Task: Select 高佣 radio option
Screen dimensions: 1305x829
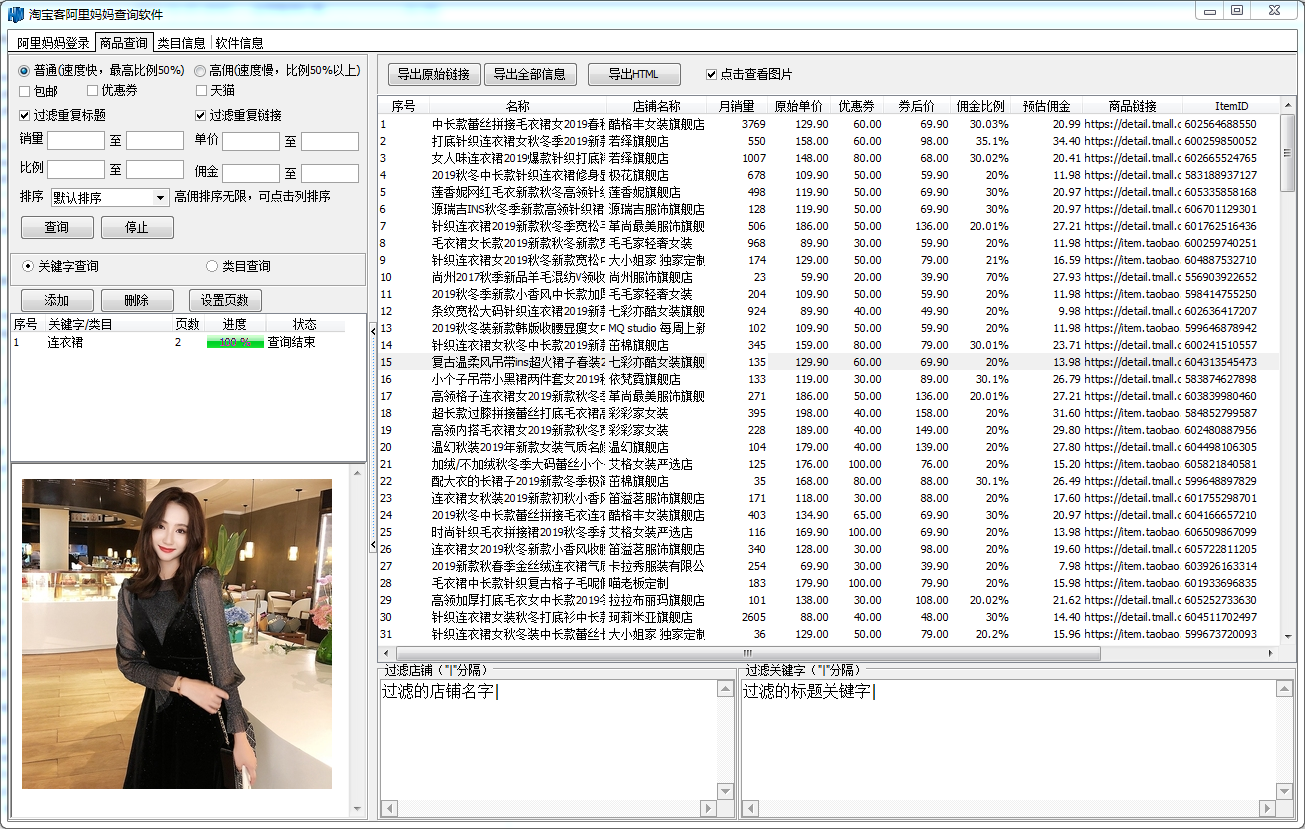Action: 200,71
